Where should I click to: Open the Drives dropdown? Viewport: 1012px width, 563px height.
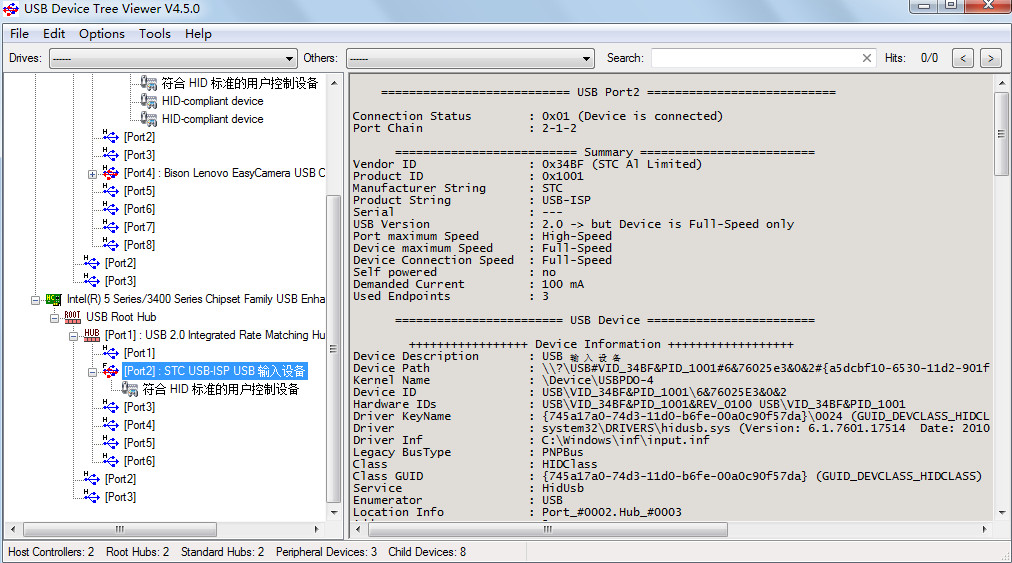pyautogui.click(x=173, y=58)
